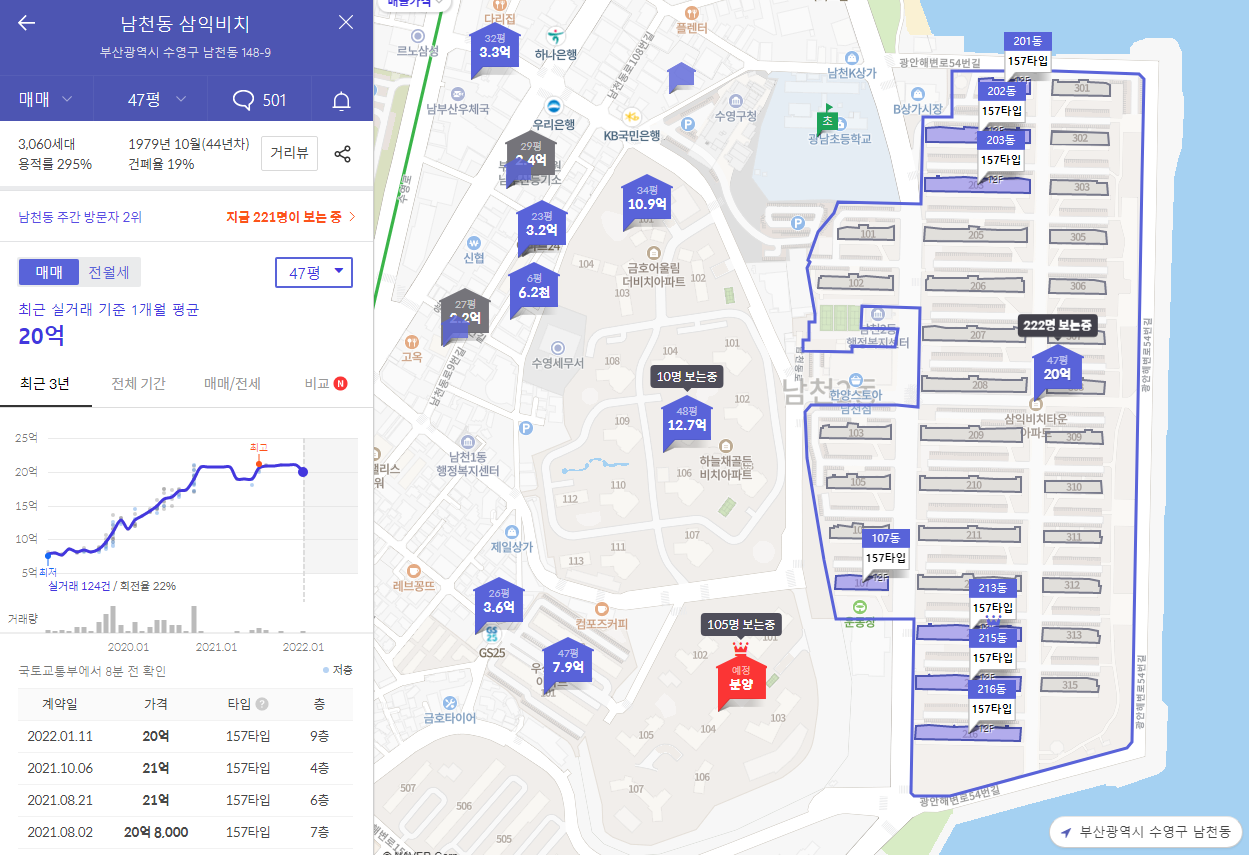Click the 부산광역시 수영구 남천동 location button
Image resolution: width=1249 pixels, height=855 pixels.
click(1146, 832)
